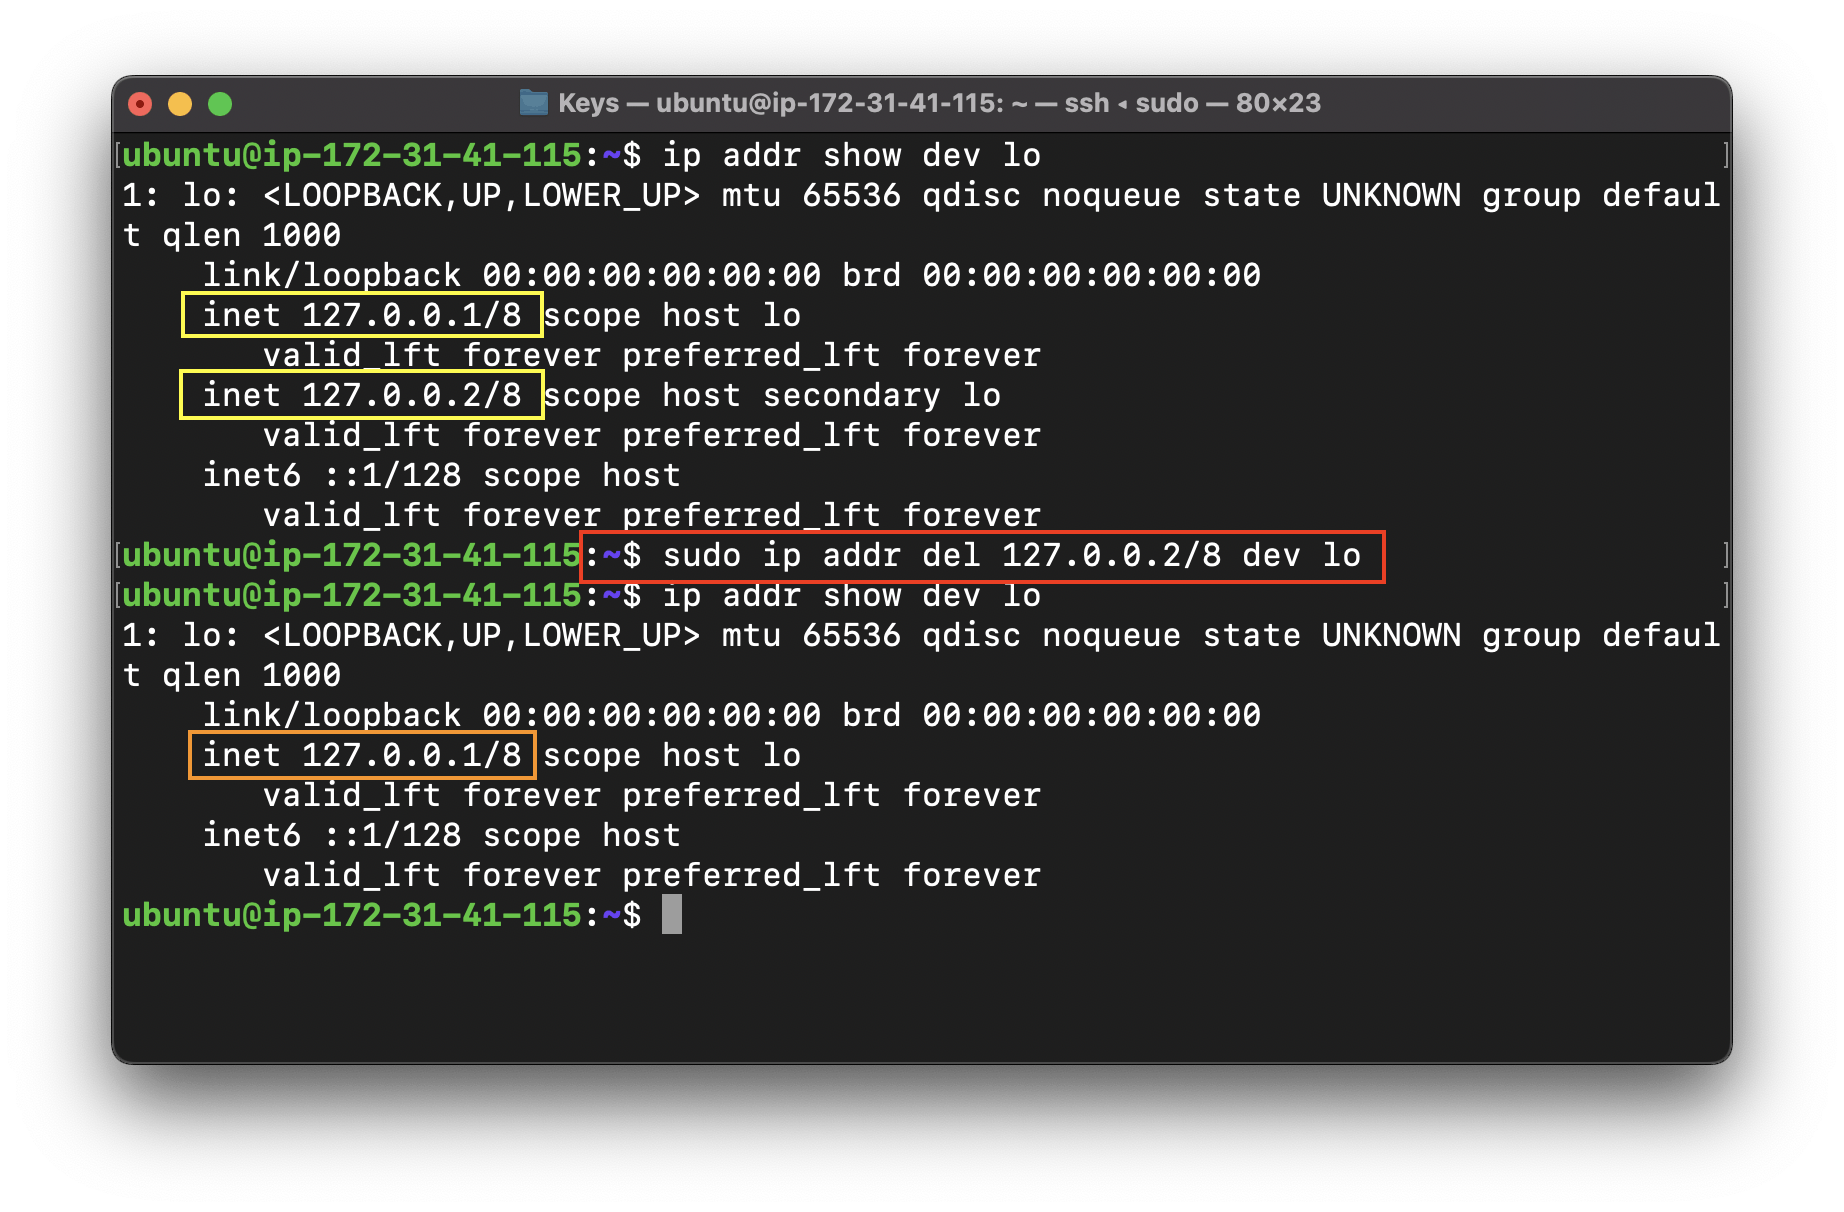
Task: Click the terminal cursor at last prompt
Action: click(x=672, y=915)
